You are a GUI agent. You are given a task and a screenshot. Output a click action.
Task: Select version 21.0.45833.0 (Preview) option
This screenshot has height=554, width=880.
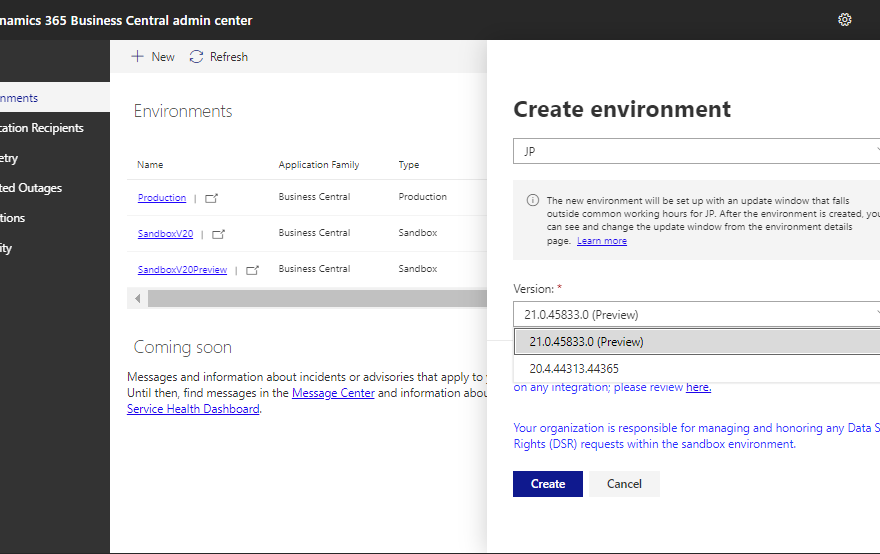click(698, 342)
